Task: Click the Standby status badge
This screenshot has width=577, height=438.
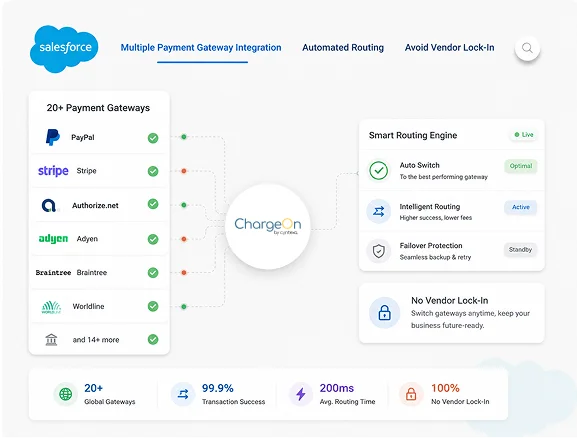Action: pos(520,250)
